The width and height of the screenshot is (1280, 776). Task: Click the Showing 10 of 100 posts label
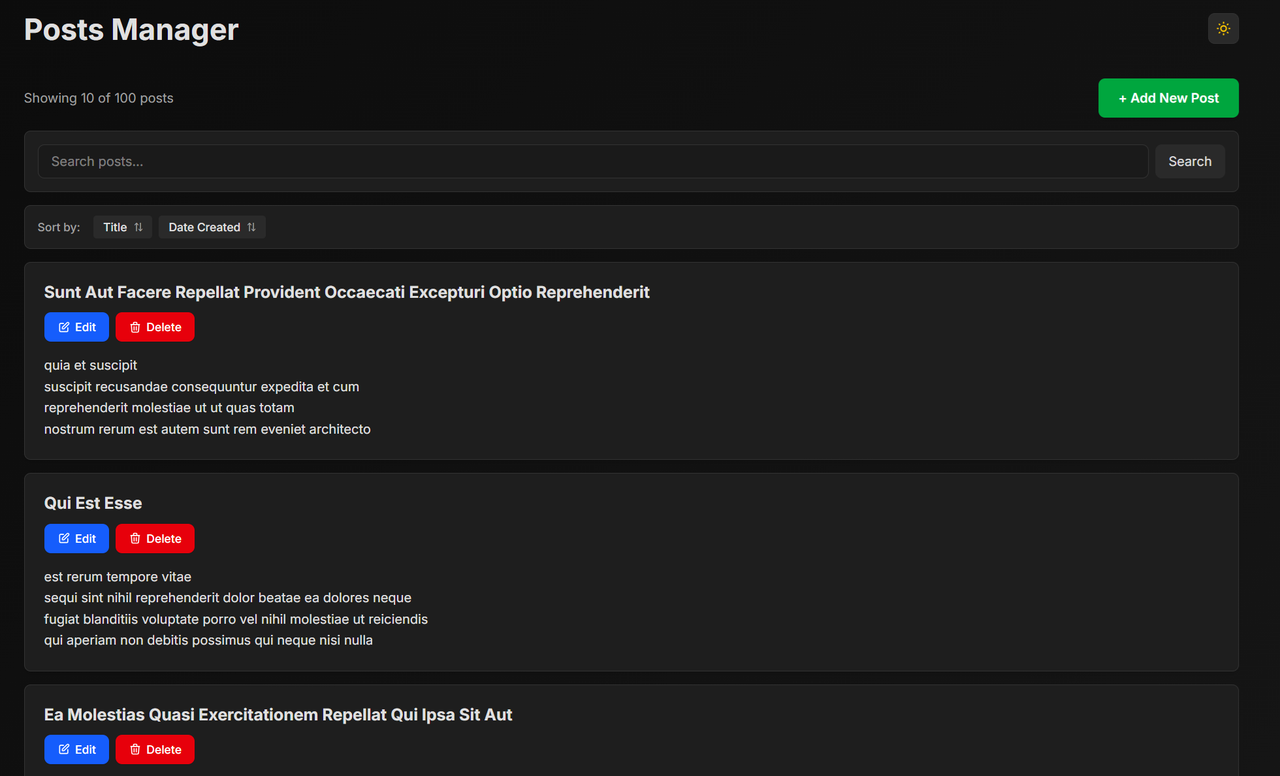pos(98,97)
